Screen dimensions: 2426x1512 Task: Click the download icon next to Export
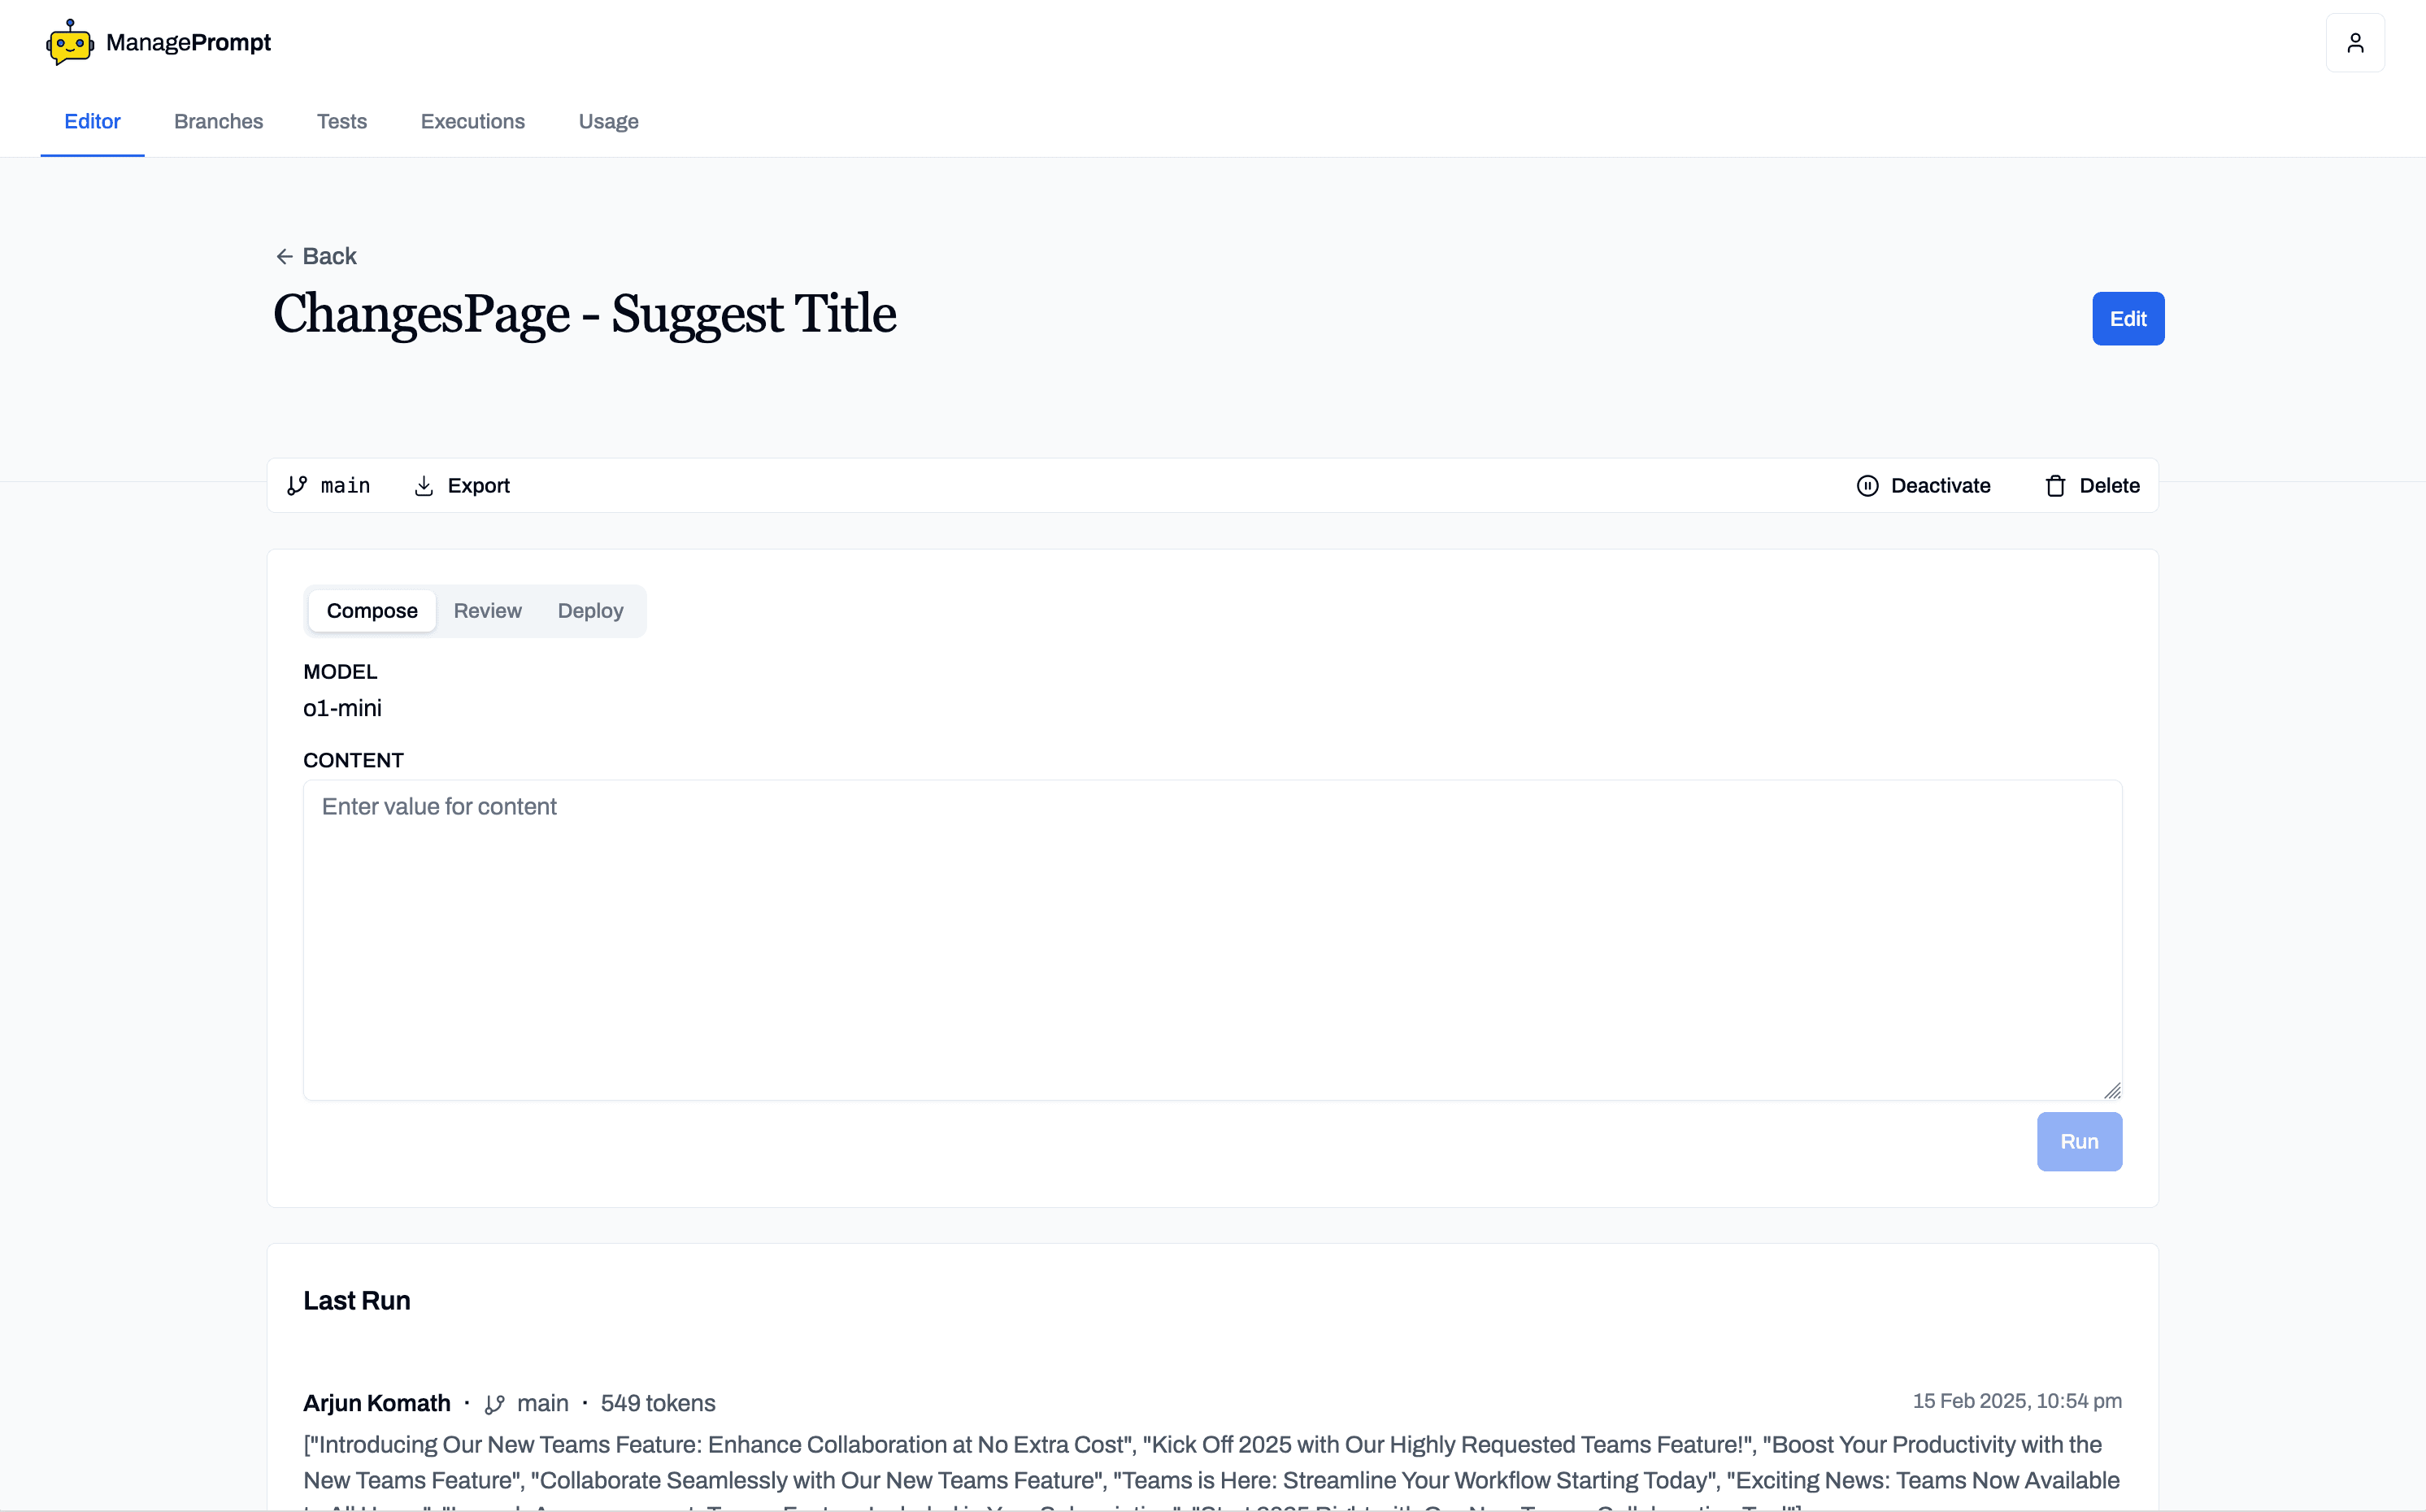pos(425,485)
